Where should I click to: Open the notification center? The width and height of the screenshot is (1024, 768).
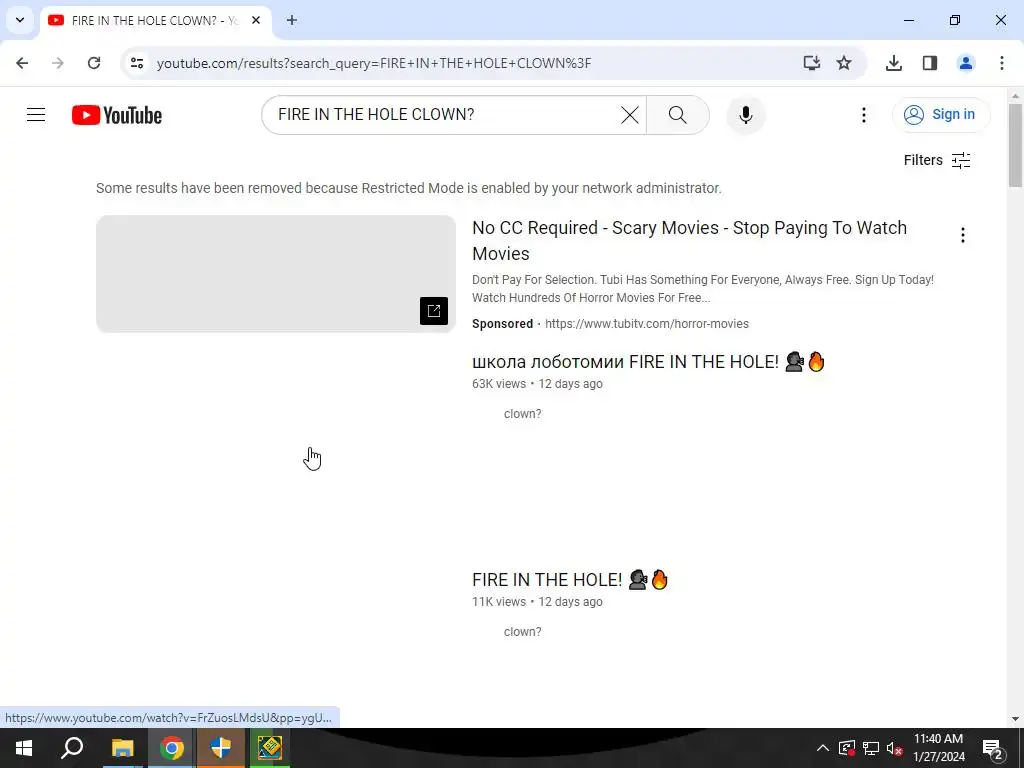pos(993,748)
